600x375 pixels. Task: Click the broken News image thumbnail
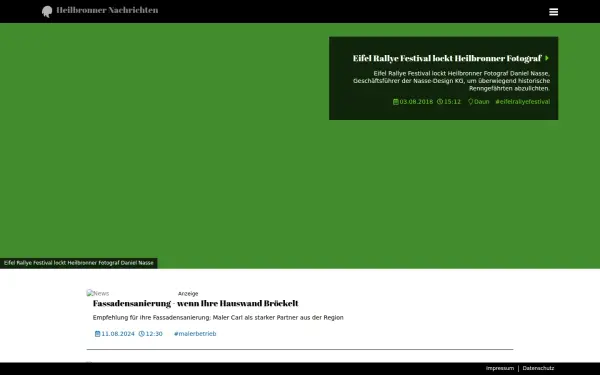98,293
